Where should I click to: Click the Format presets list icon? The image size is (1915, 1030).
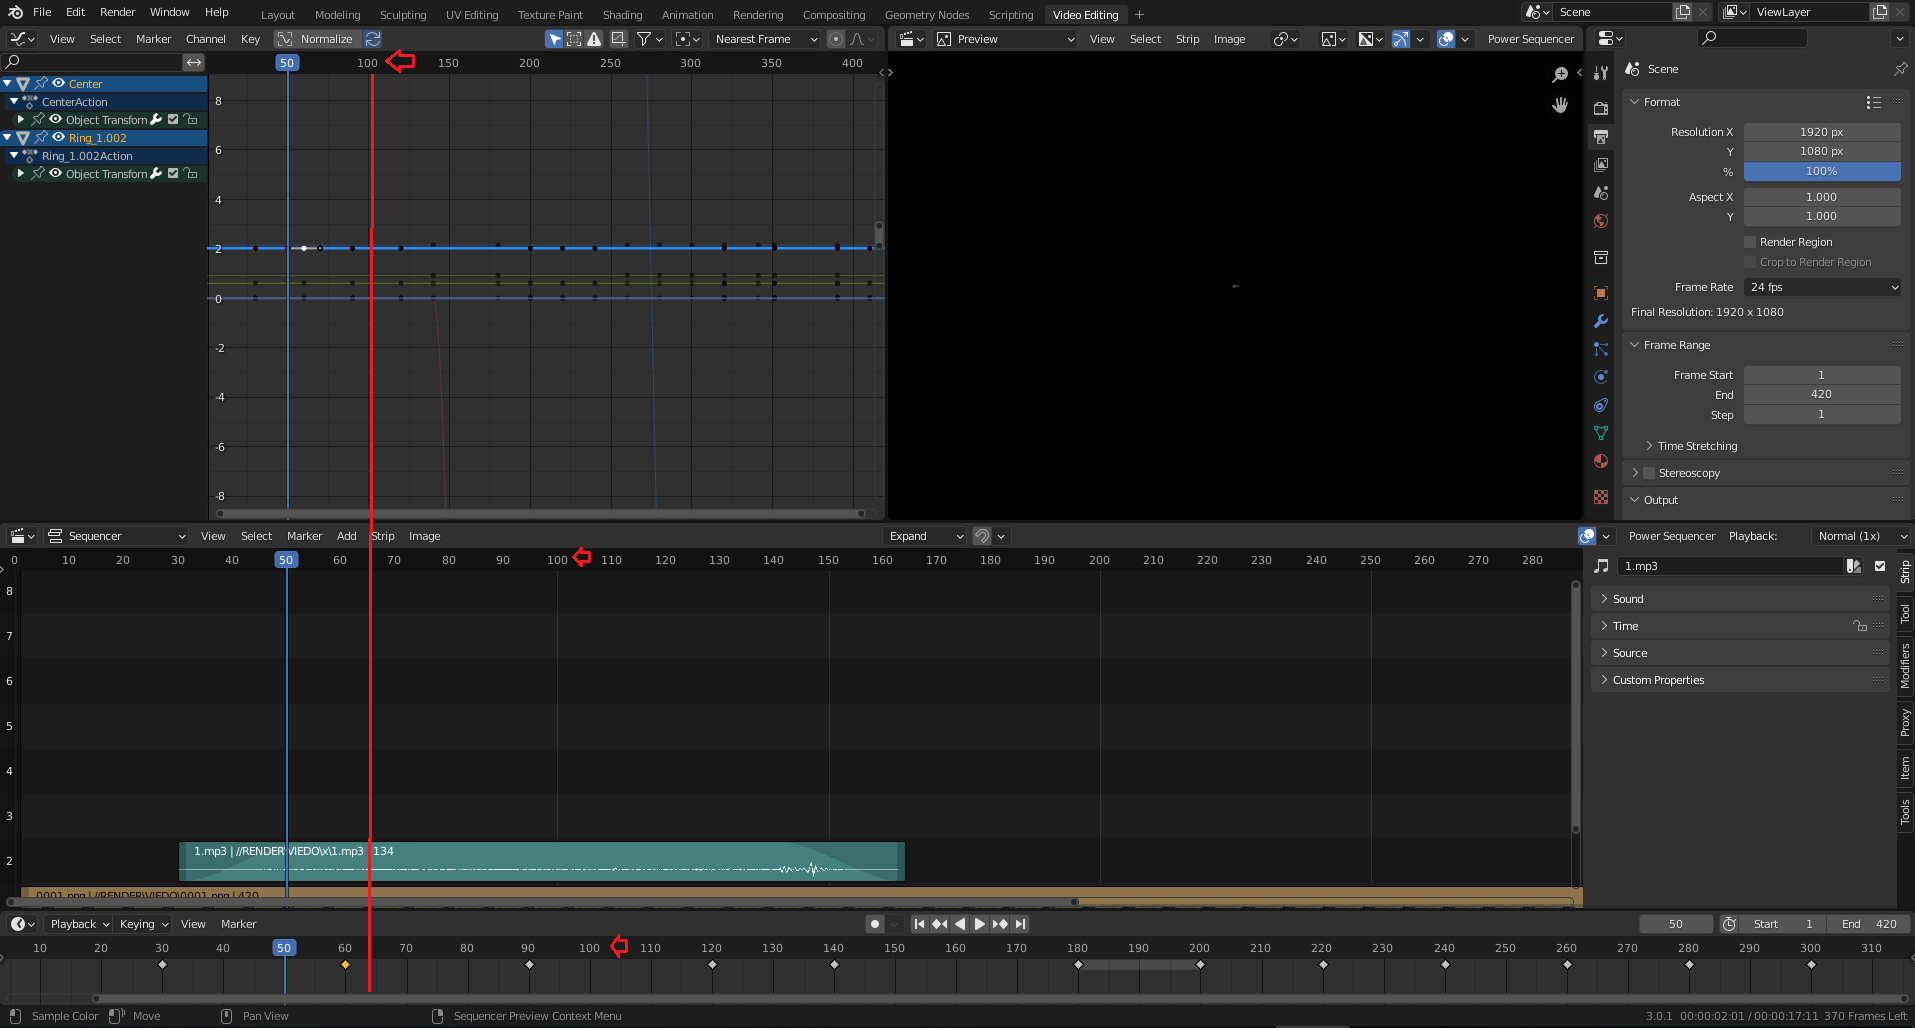[x=1873, y=102]
